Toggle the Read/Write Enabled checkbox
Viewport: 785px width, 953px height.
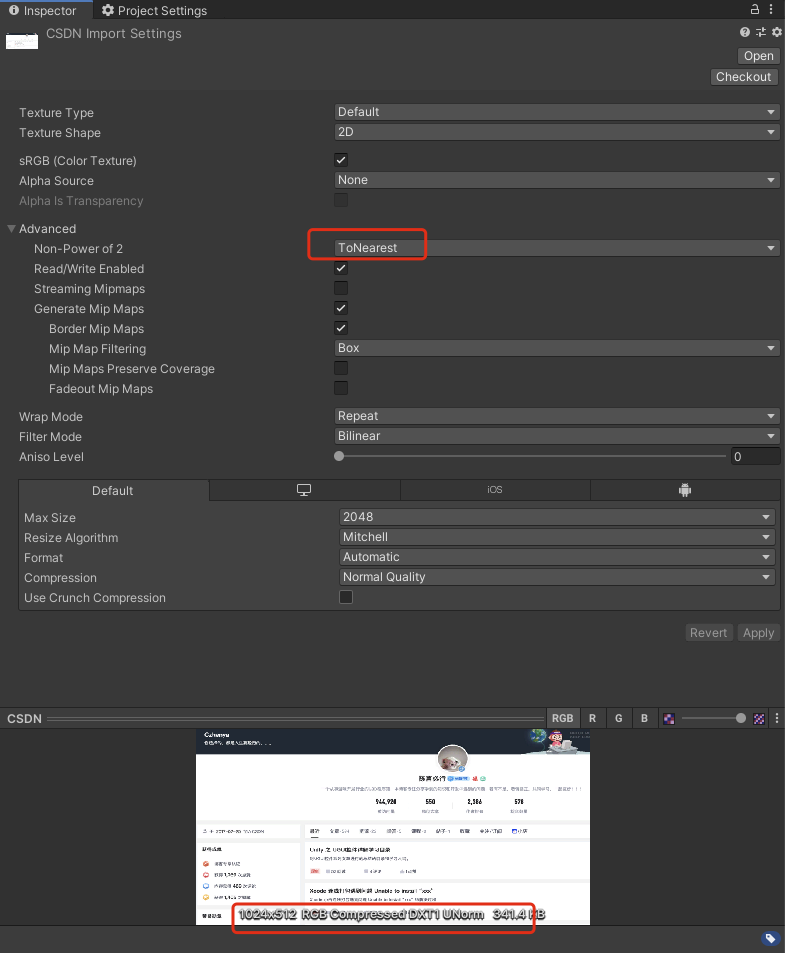tap(341, 268)
